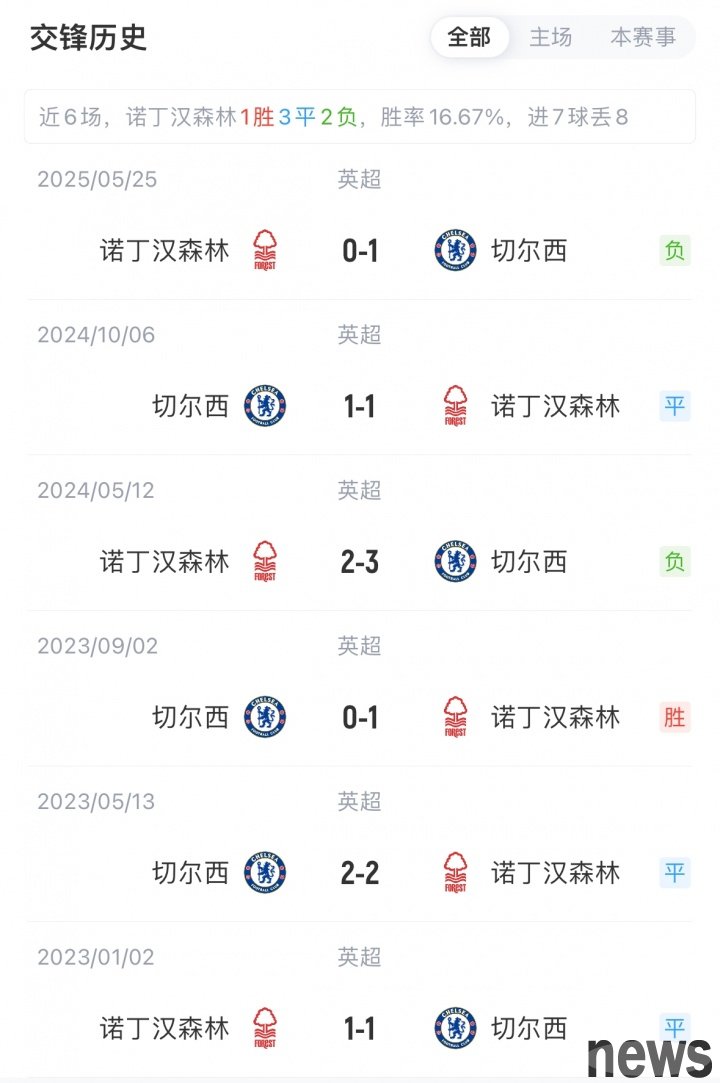Screen dimensions: 720x1083
Task: Open the 2-3 score on 2024/05/12
Action: tap(360, 562)
